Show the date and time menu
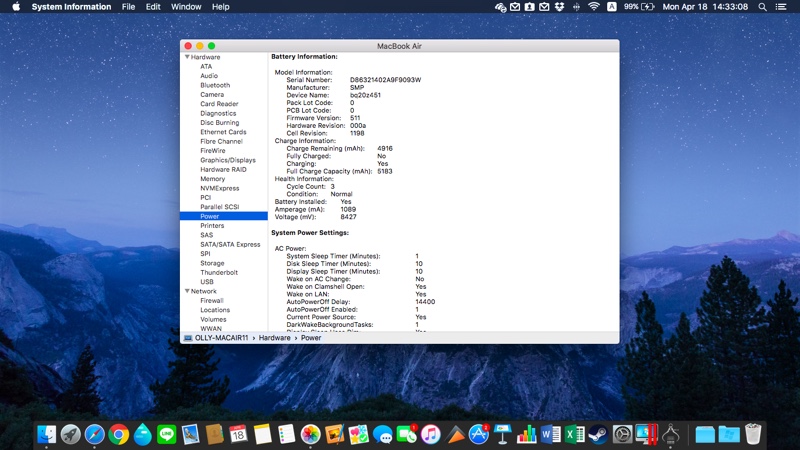The width and height of the screenshot is (800, 450). (x=705, y=7)
